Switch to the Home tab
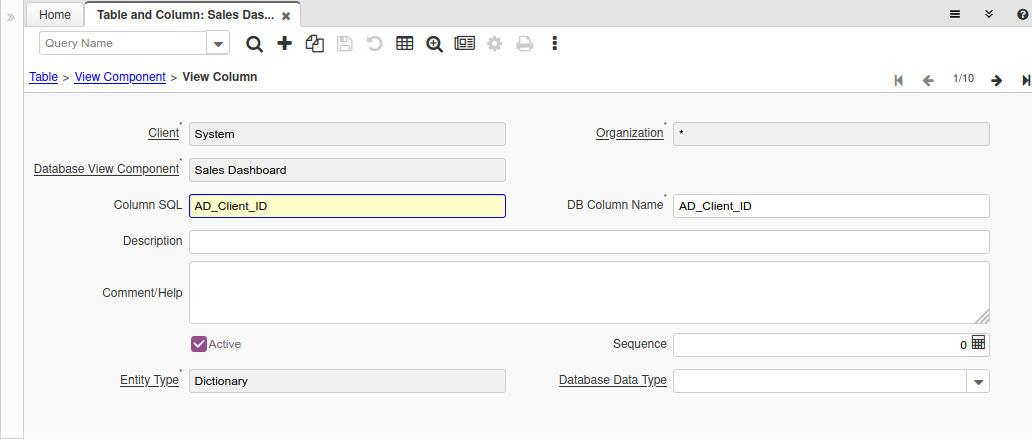The width and height of the screenshot is (1032, 439). tap(55, 15)
